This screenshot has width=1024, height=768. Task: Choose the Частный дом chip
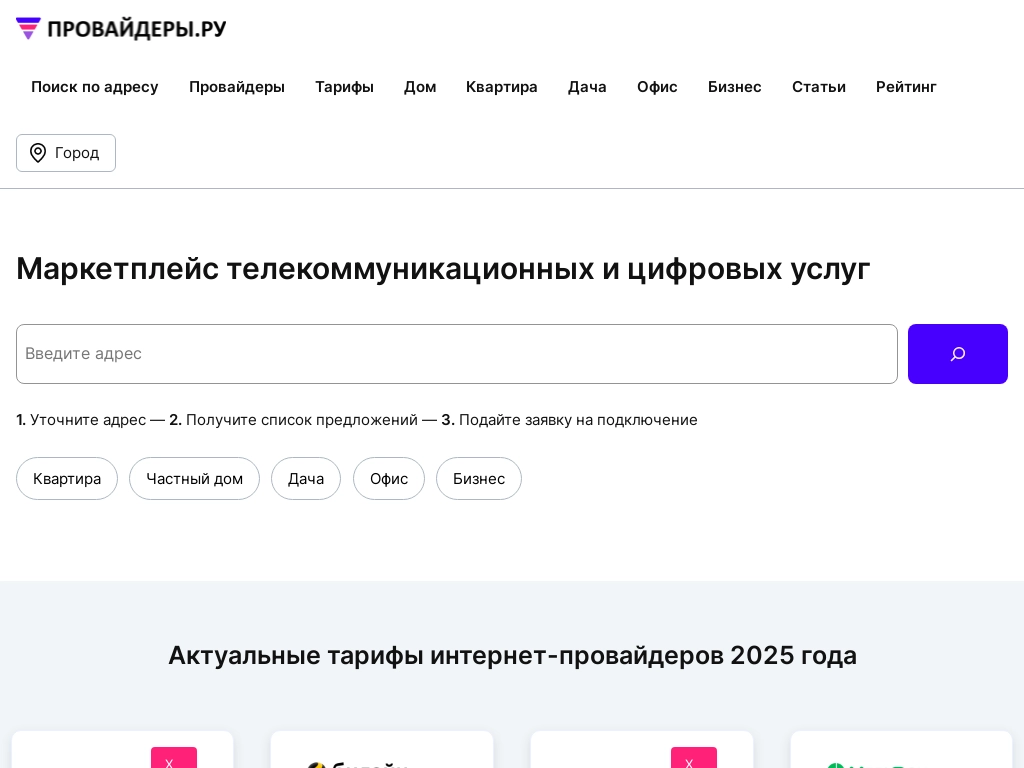coord(194,479)
